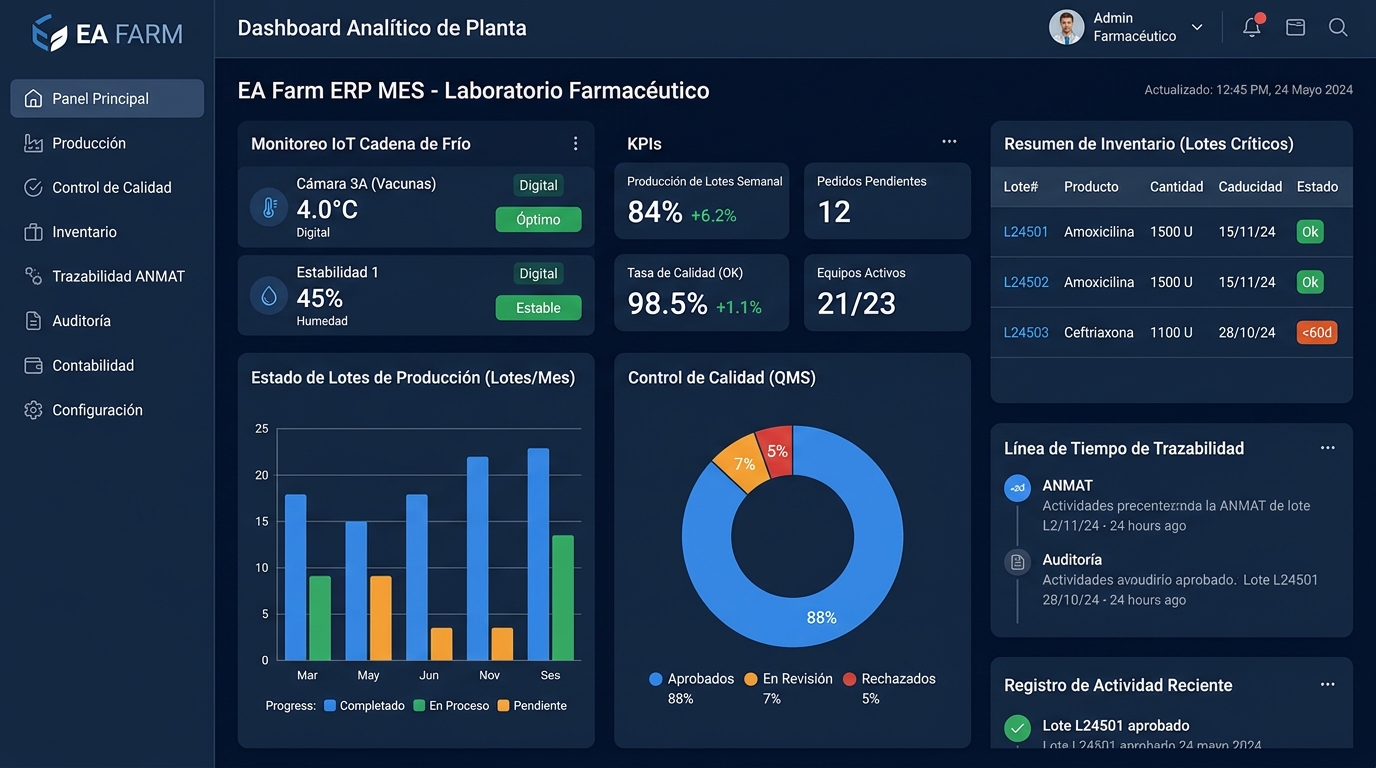This screenshot has width=1376, height=768.
Task: Click Pendiente legend color swatch
Action: pyautogui.click(x=503, y=705)
